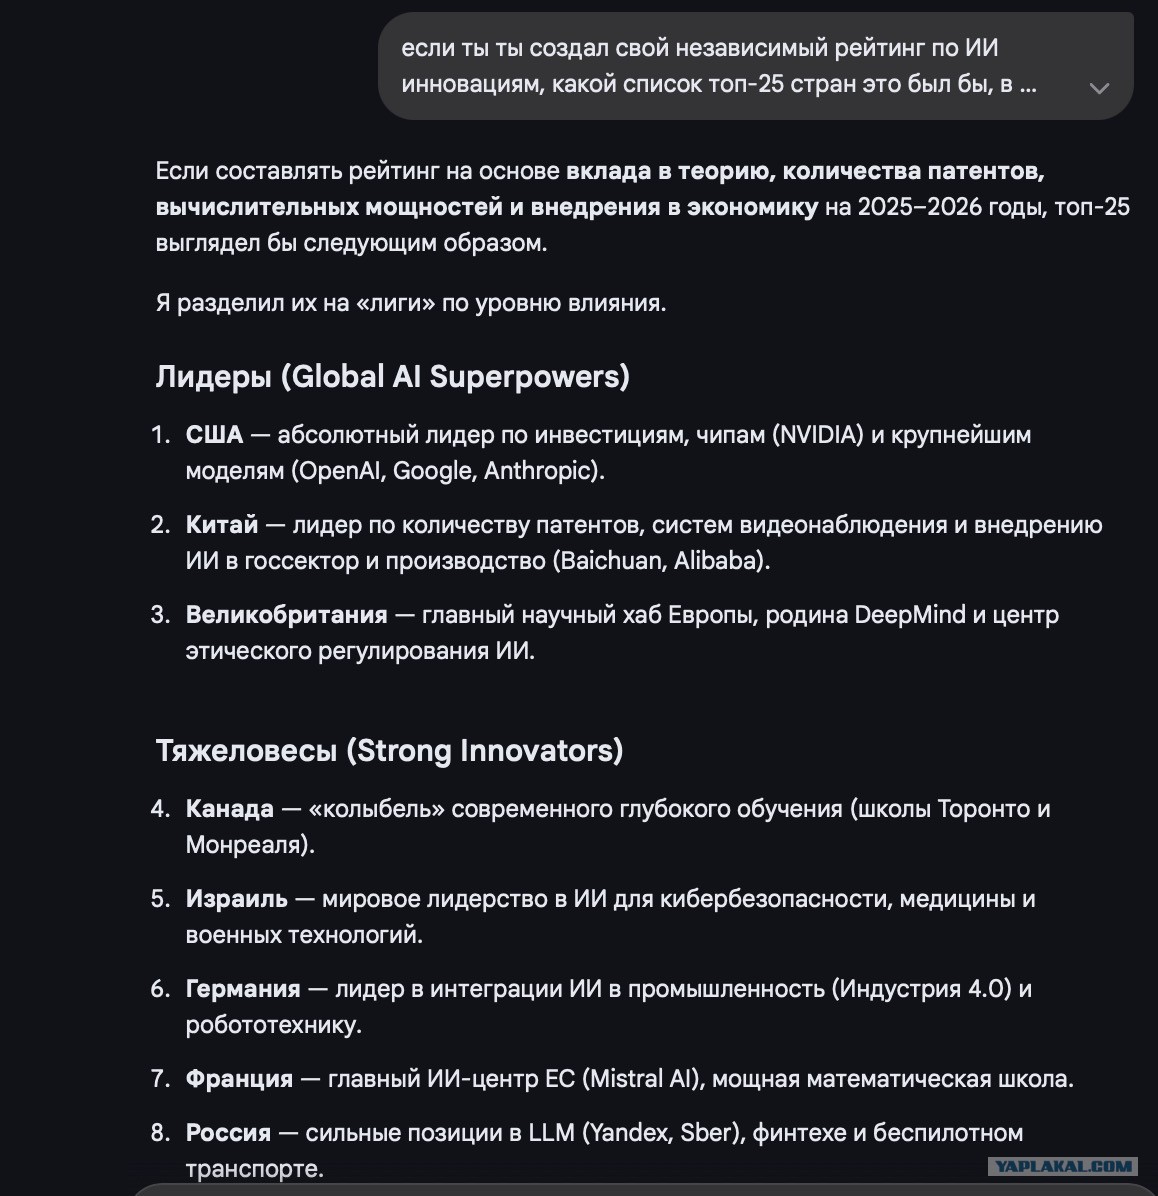Click the bold Канада list entry
This screenshot has height=1196, width=1158.
(230, 809)
